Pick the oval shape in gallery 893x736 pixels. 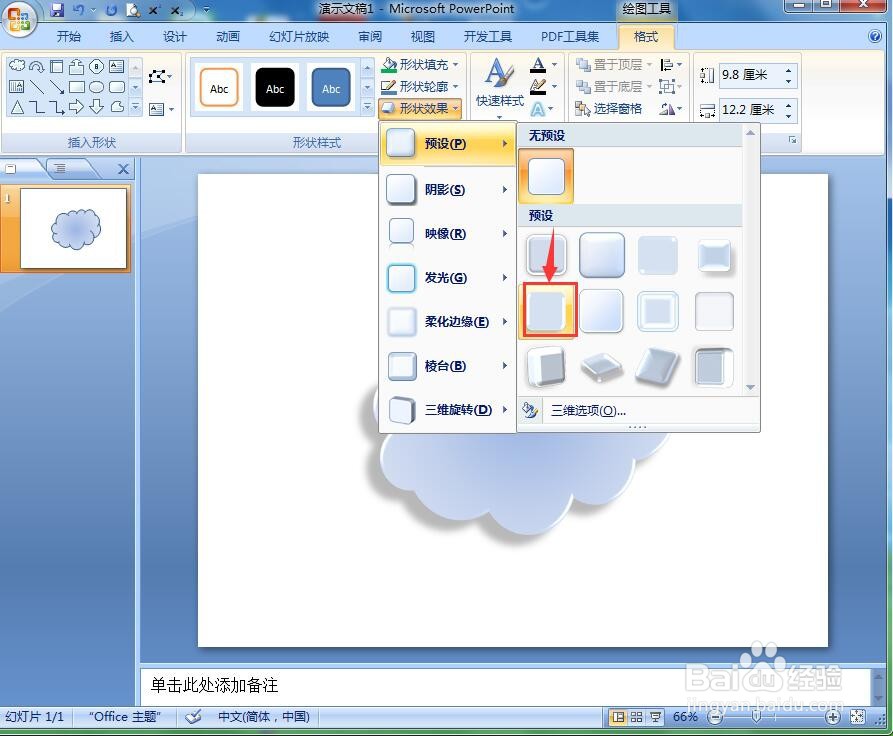[x=97, y=87]
